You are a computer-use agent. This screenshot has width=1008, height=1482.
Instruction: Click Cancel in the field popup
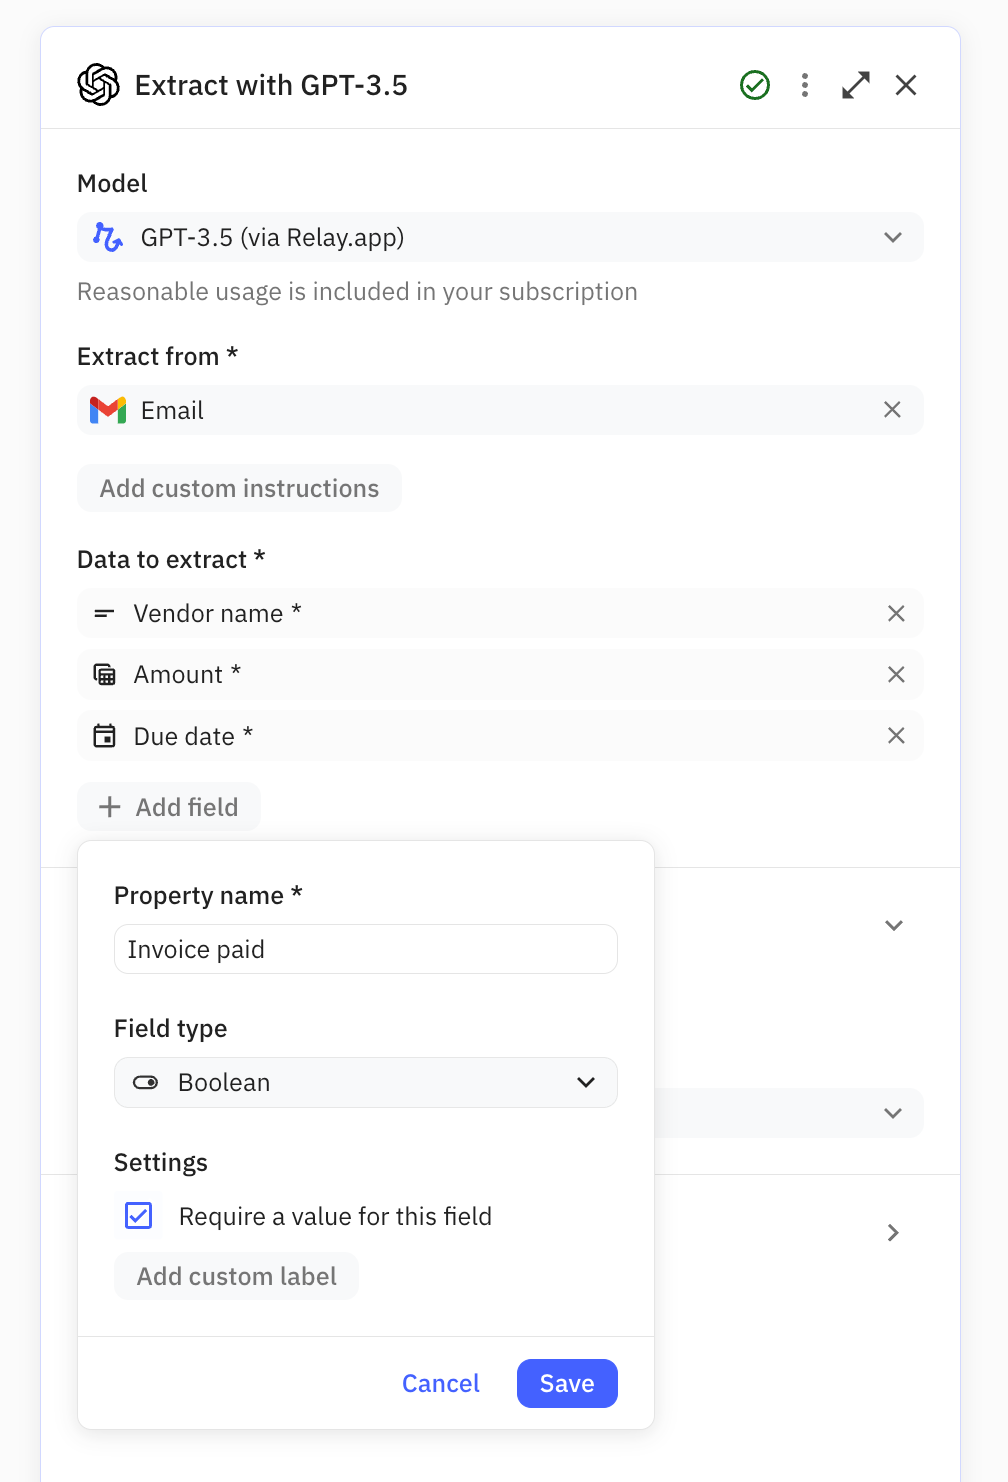[441, 1383]
